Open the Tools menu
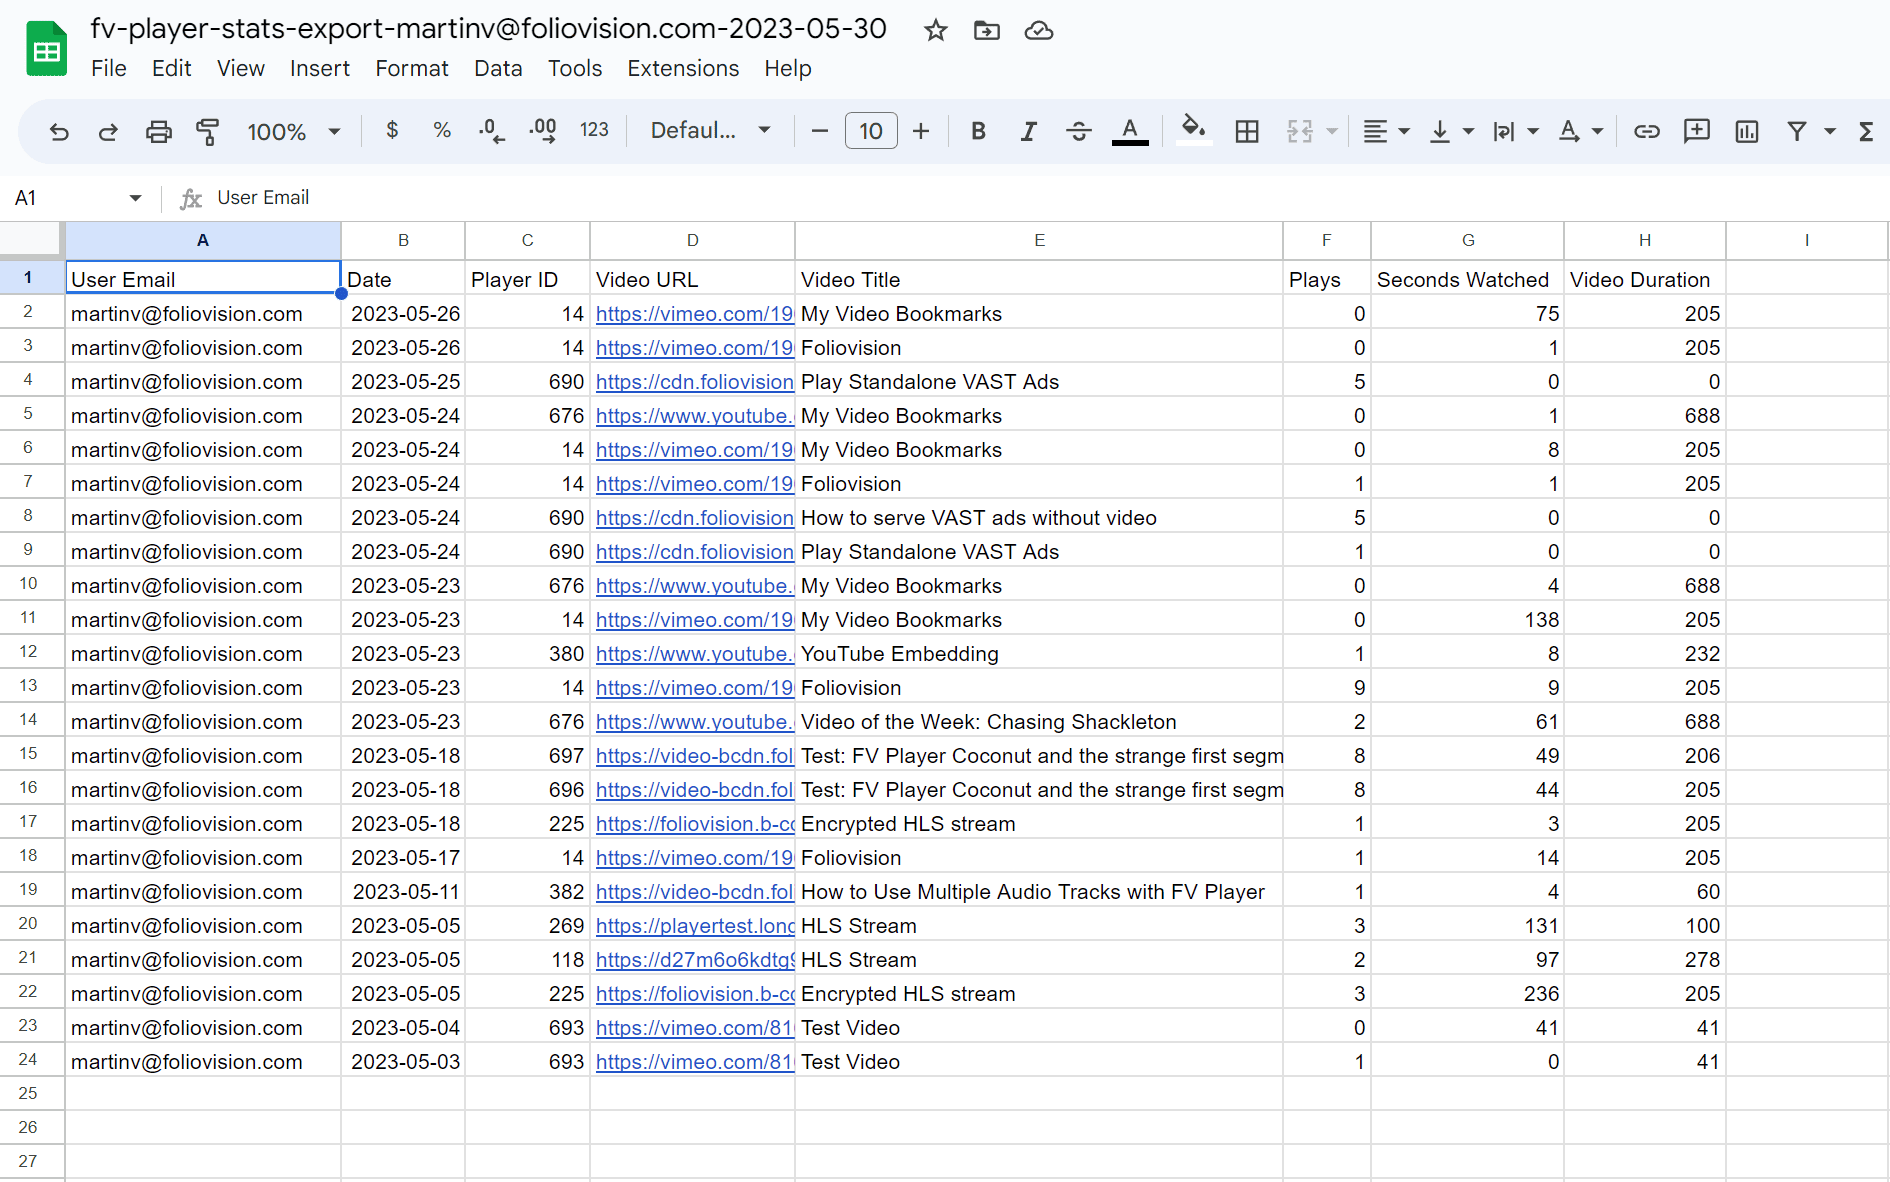The width and height of the screenshot is (1890, 1182). [x=575, y=68]
